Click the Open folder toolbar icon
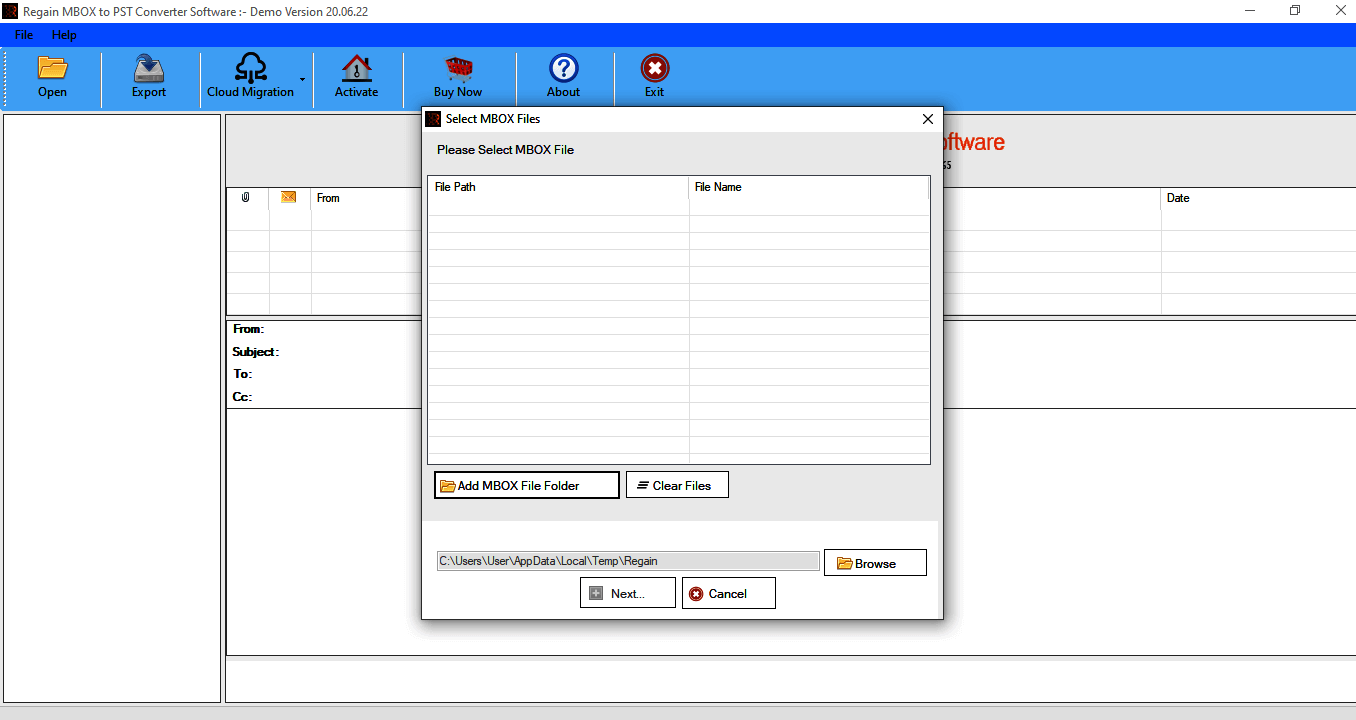Image resolution: width=1356 pixels, height=720 pixels. 52,68
